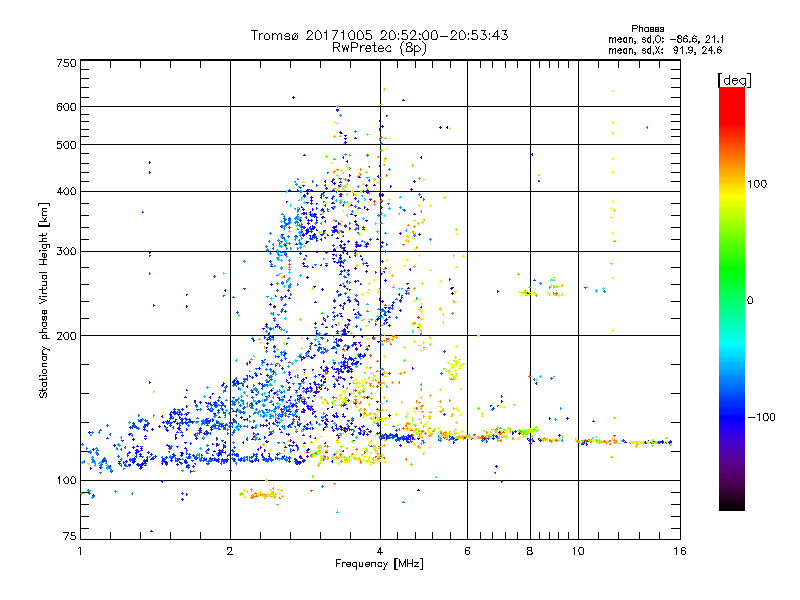Click the colorbar tick label '0'

coord(750,301)
